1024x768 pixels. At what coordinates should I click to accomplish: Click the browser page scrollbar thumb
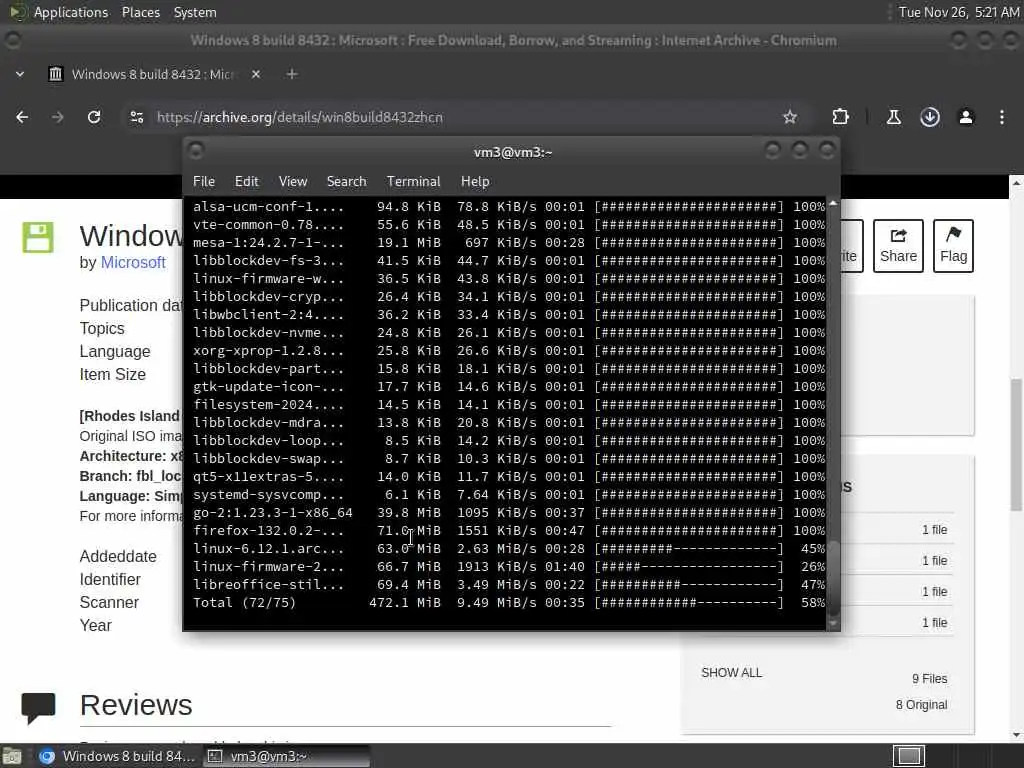coord(1016,444)
